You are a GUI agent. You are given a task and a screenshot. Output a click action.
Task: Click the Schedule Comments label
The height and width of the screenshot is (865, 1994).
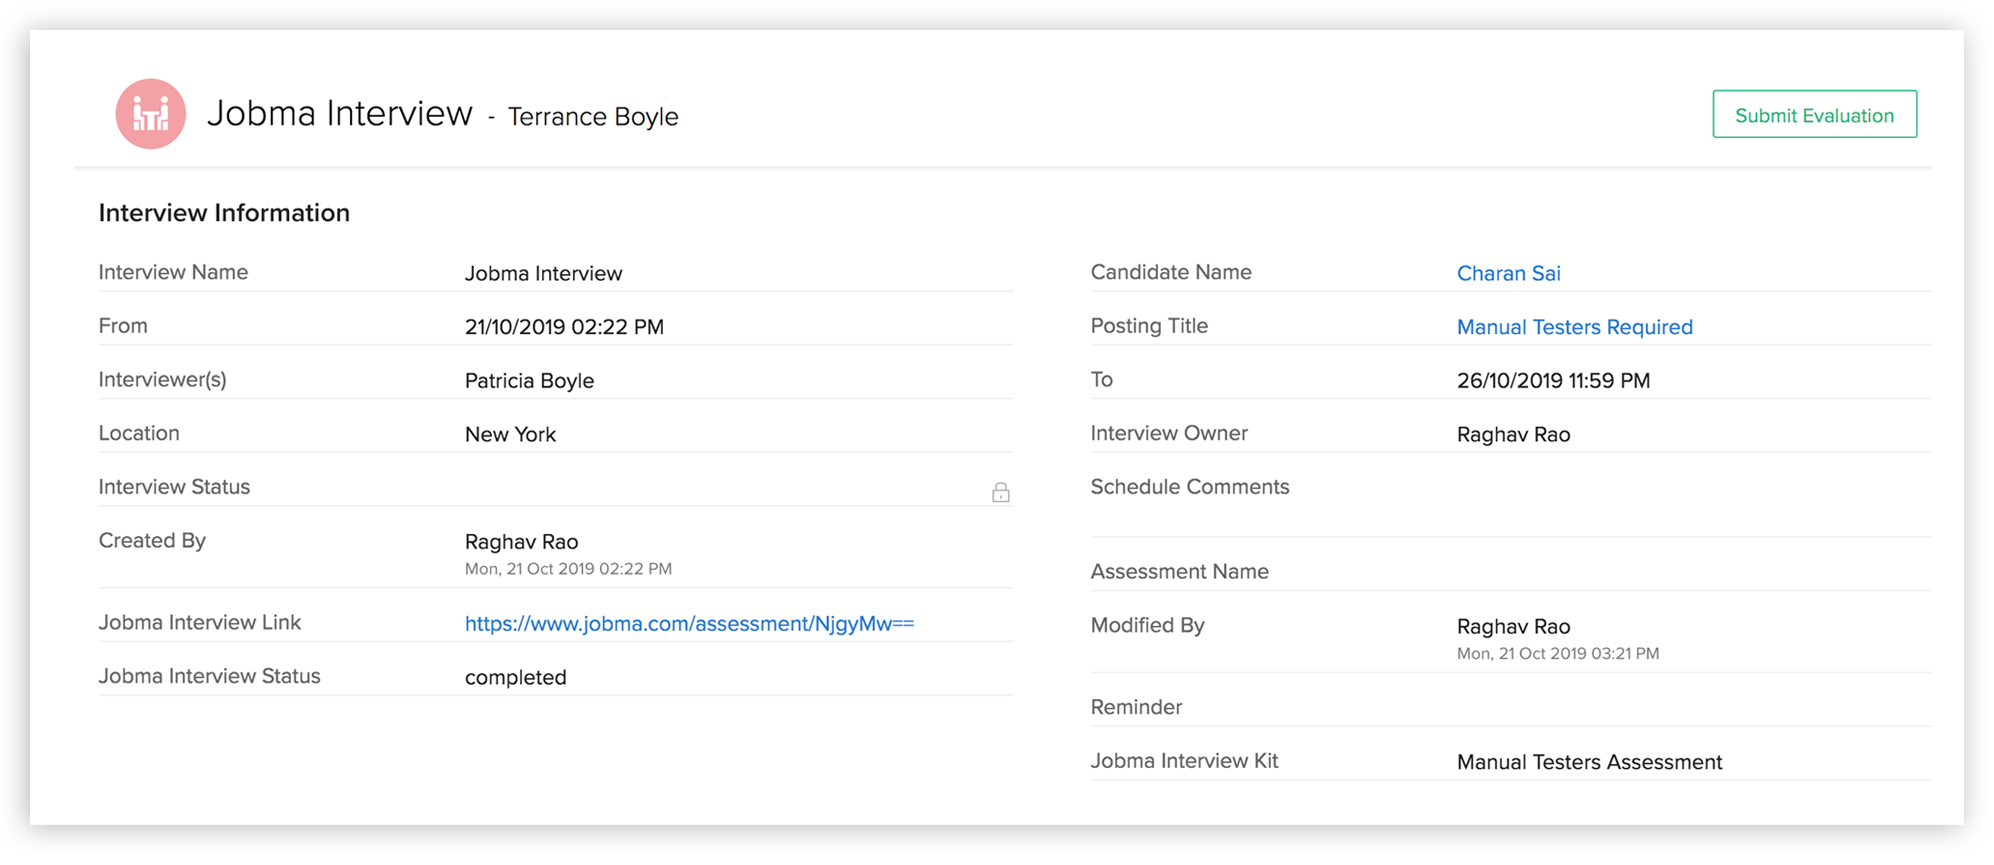pyautogui.click(x=1190, y=487)
